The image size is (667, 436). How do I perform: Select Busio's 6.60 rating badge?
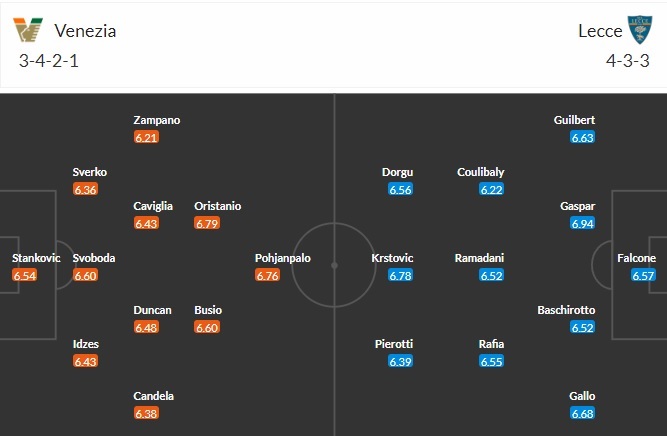click(207, 327)
